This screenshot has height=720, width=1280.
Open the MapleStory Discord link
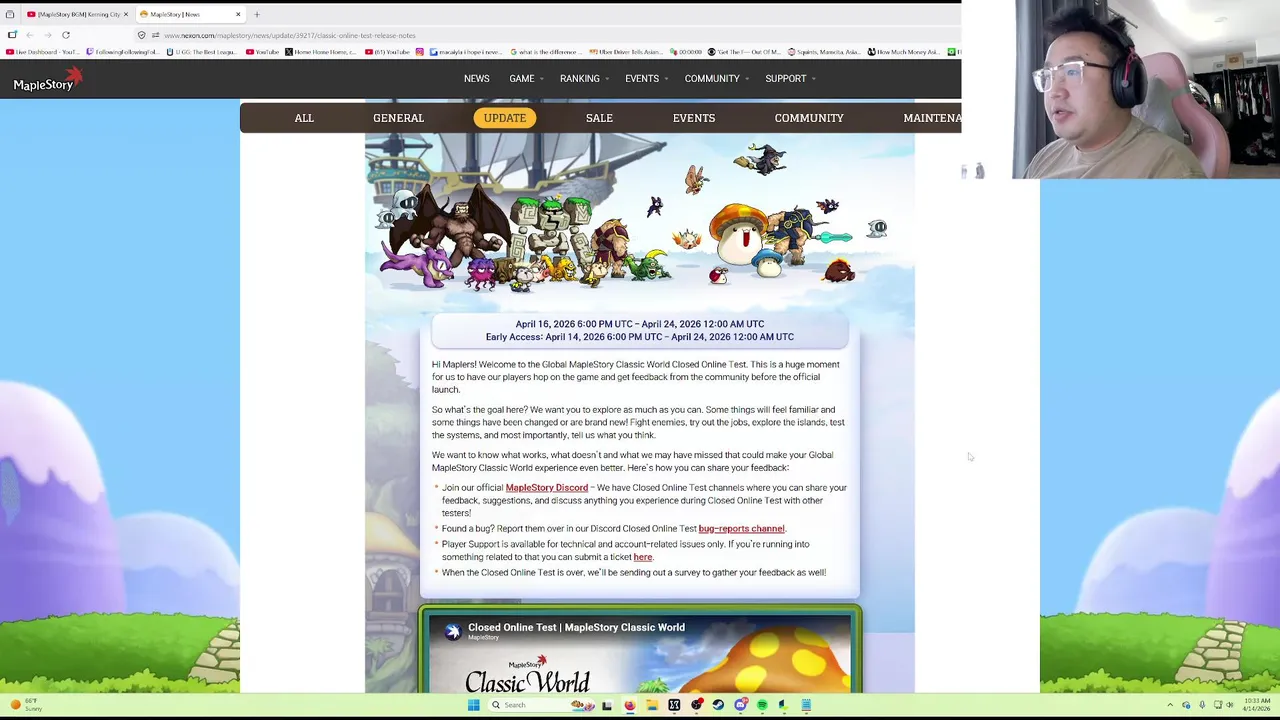(x=547, y=488)
